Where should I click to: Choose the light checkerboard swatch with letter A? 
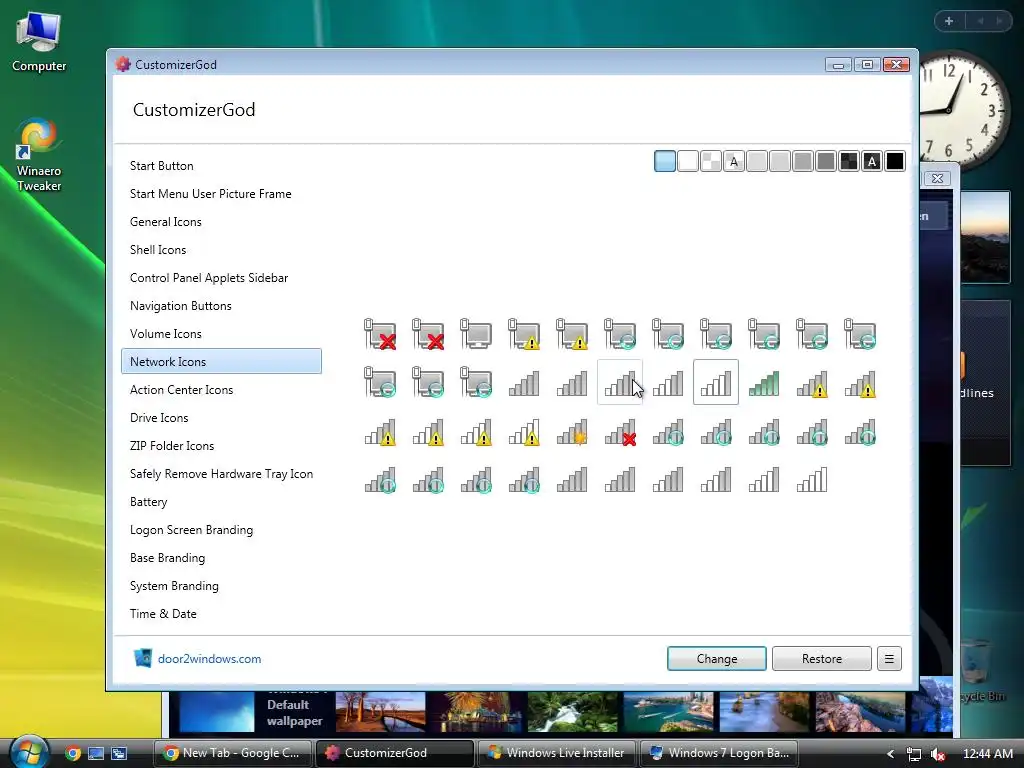pyautogui.click(x=733, y=161)
